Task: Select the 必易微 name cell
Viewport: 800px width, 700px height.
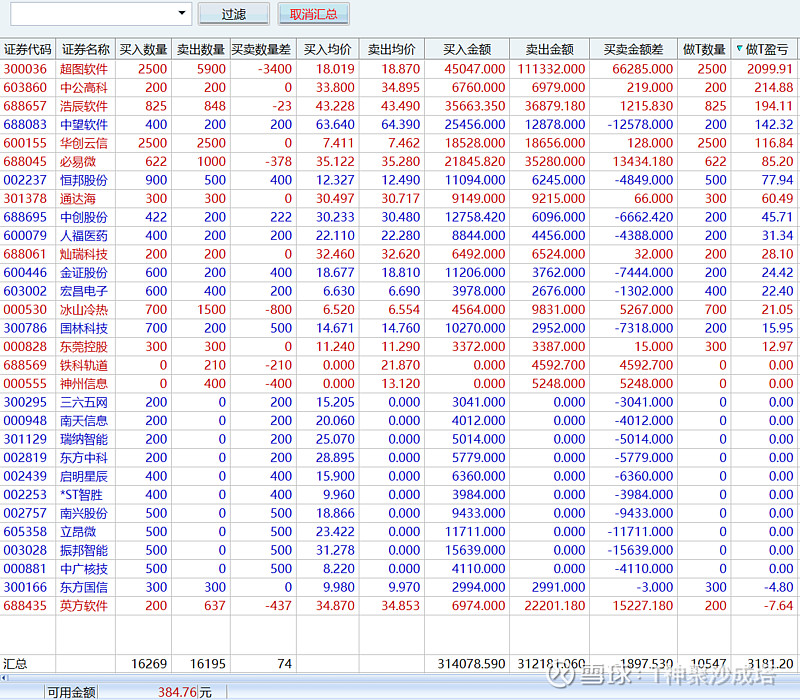Action: click(x=78, y=162)
